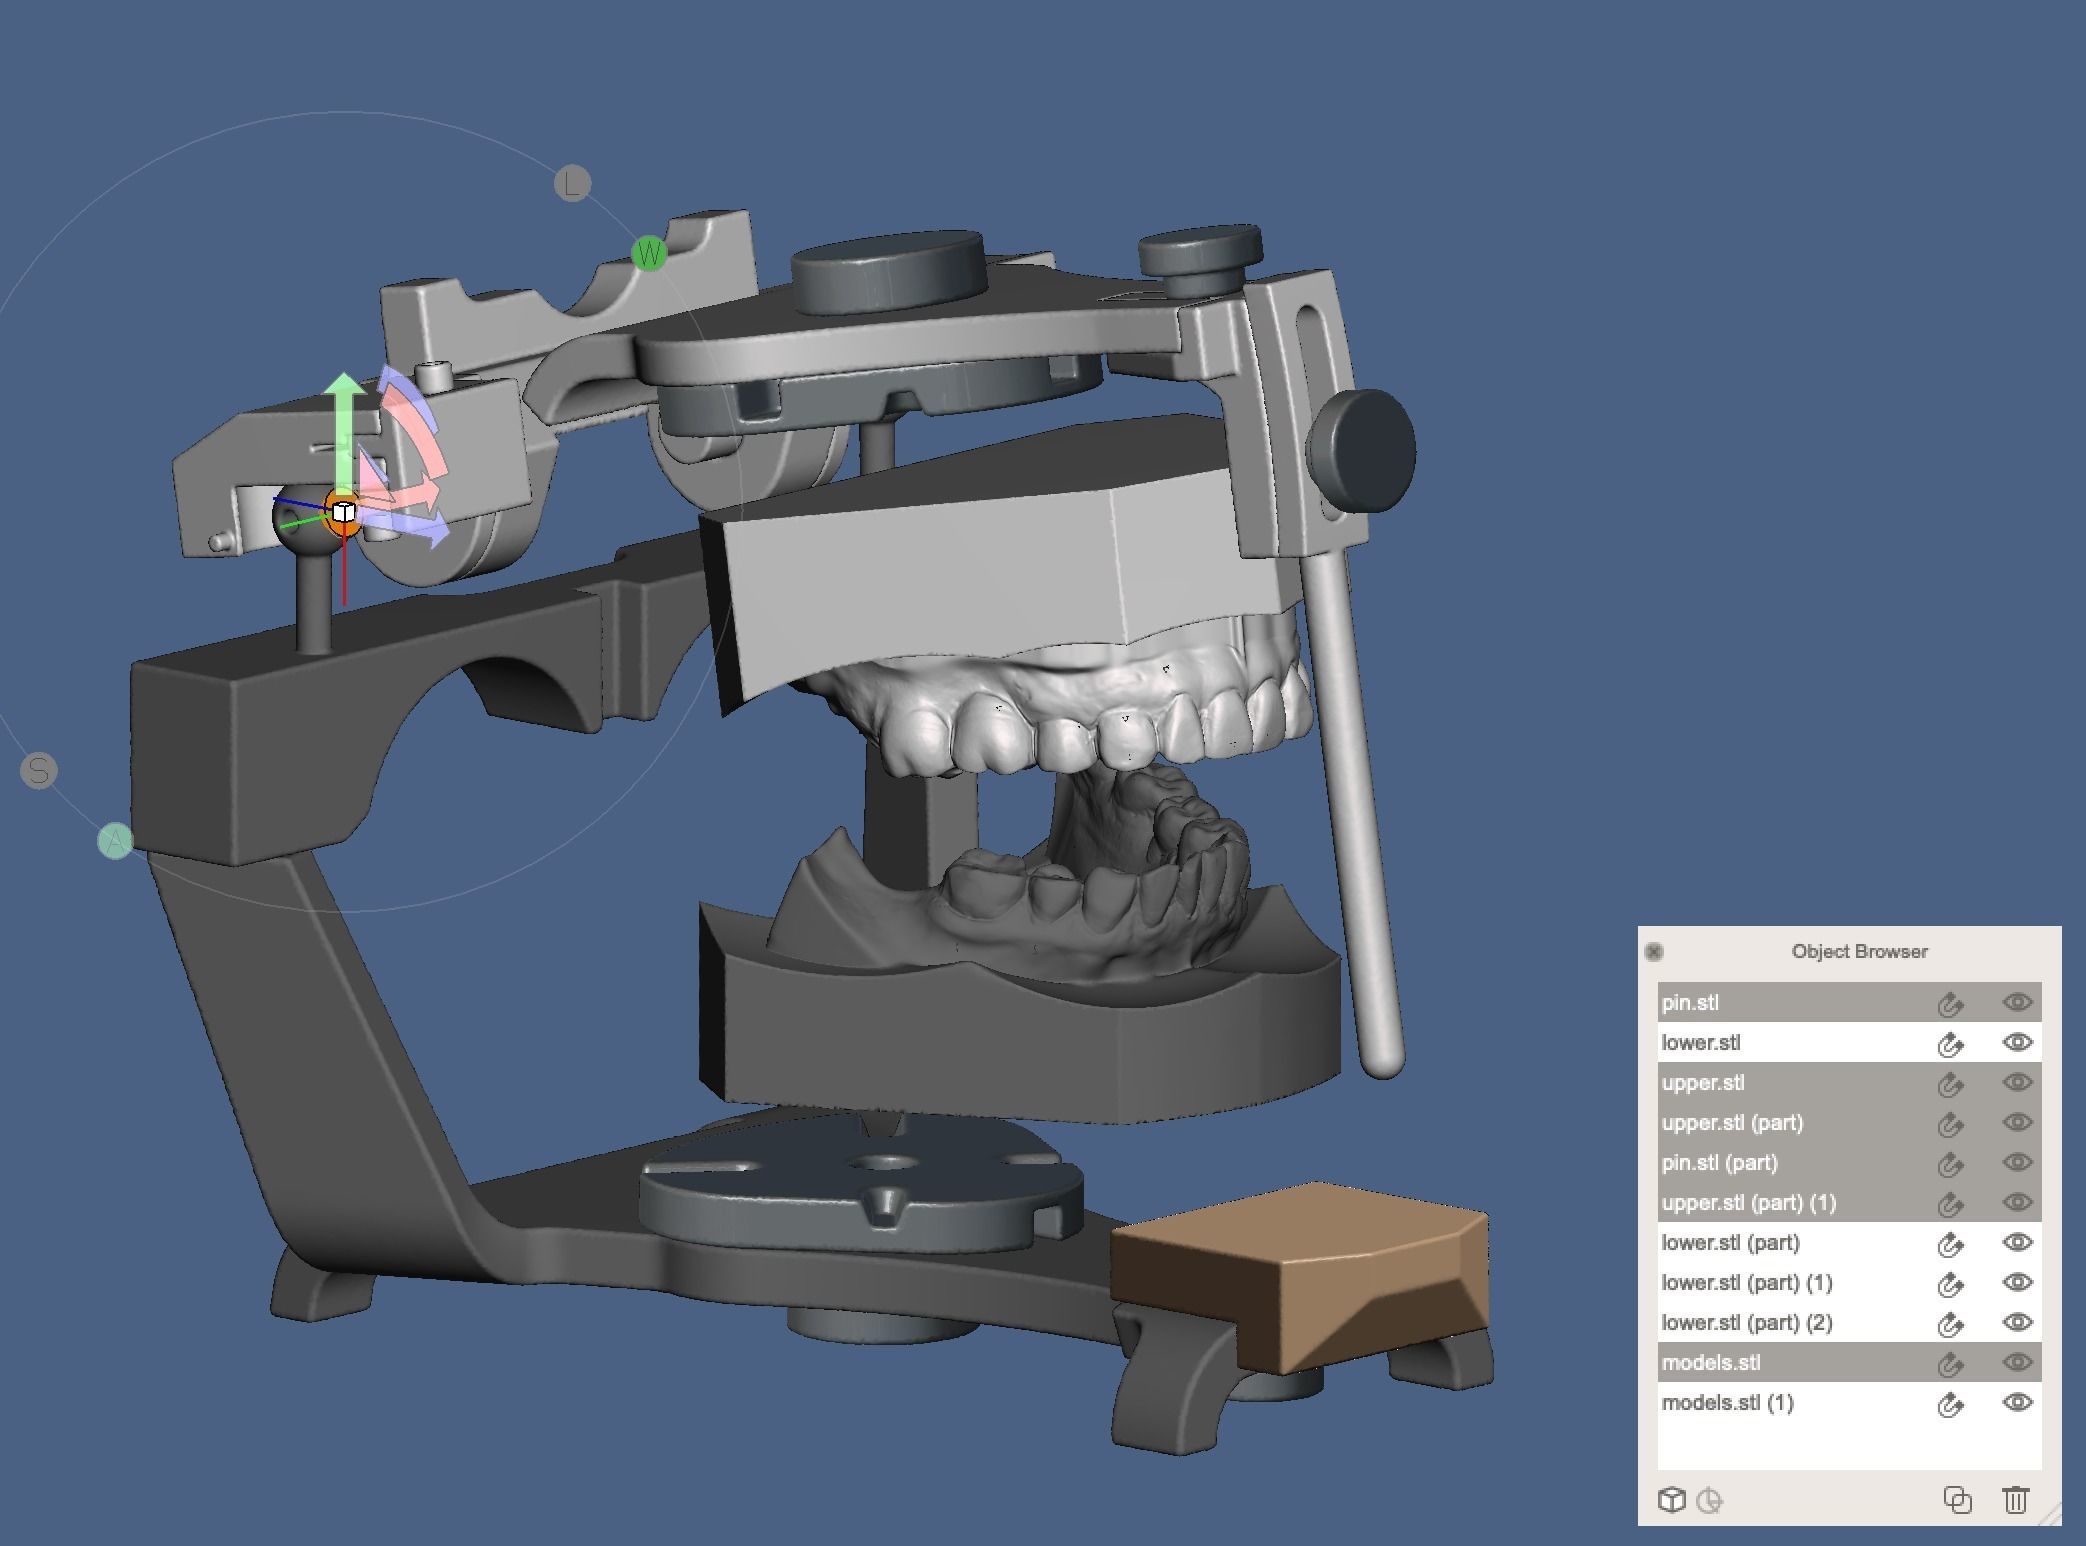This screenshot has width=2086, height=1546.
Task: Toggle the magnet target icon for pin.stl
Action: tap(1949, 1004)
